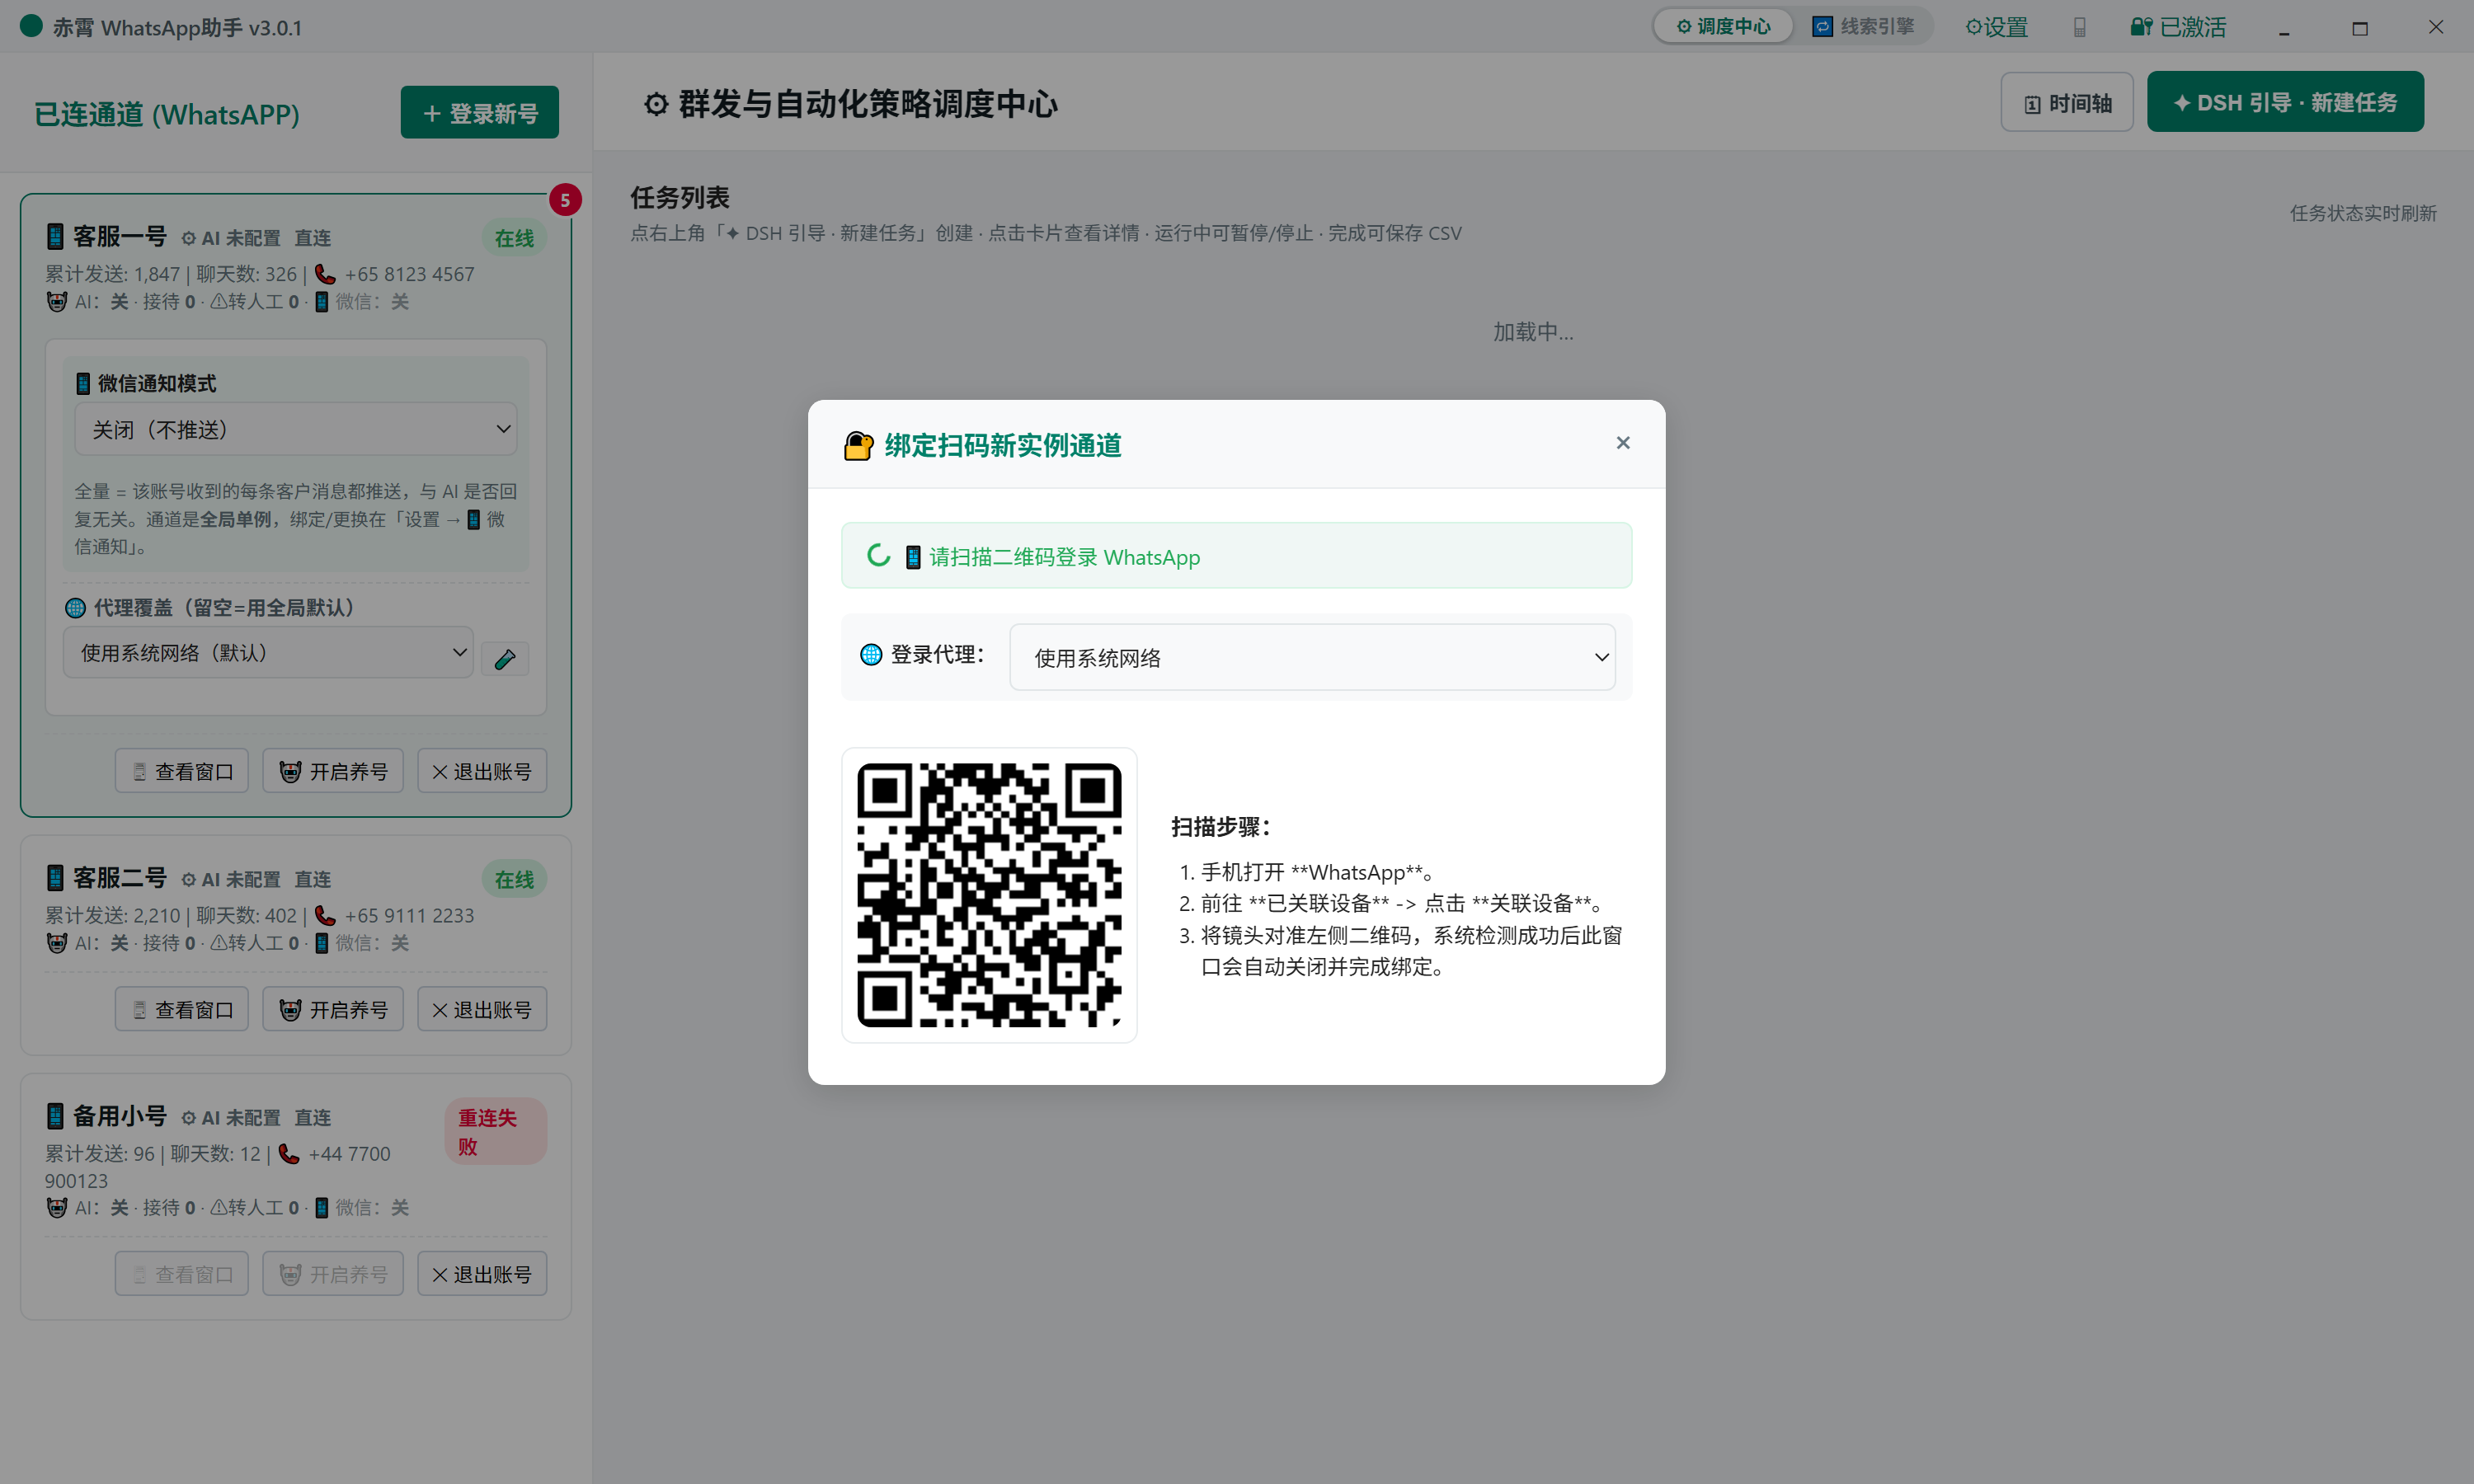Image resolution: width=2474 pixels, height=1484 pixels.
Task: Click the 已激活 status item
Action: tap(2178, 27)
